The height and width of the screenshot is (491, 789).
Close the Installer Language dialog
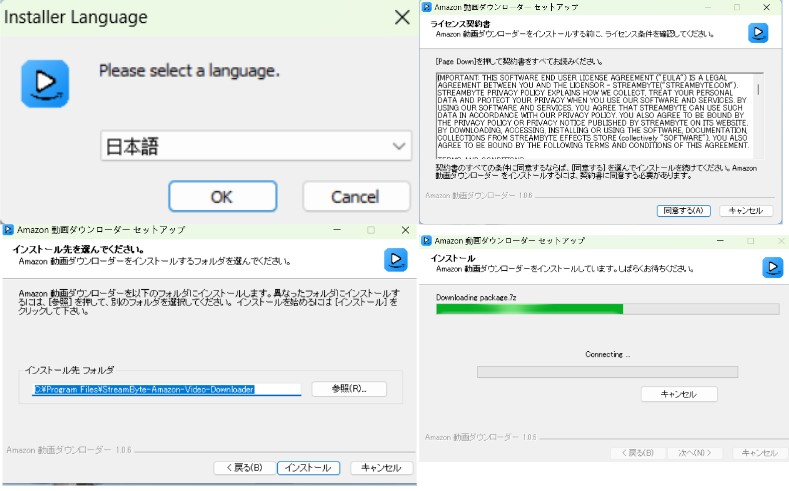[402, 17]
